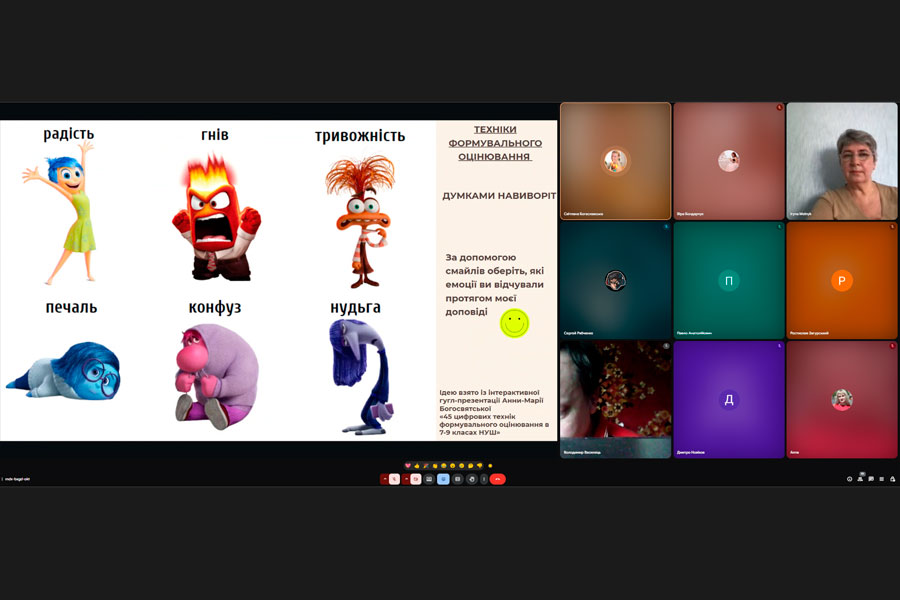Click the конфуз label on slide
This screenshot has width=900, height=600.
[x=215, y=308]
